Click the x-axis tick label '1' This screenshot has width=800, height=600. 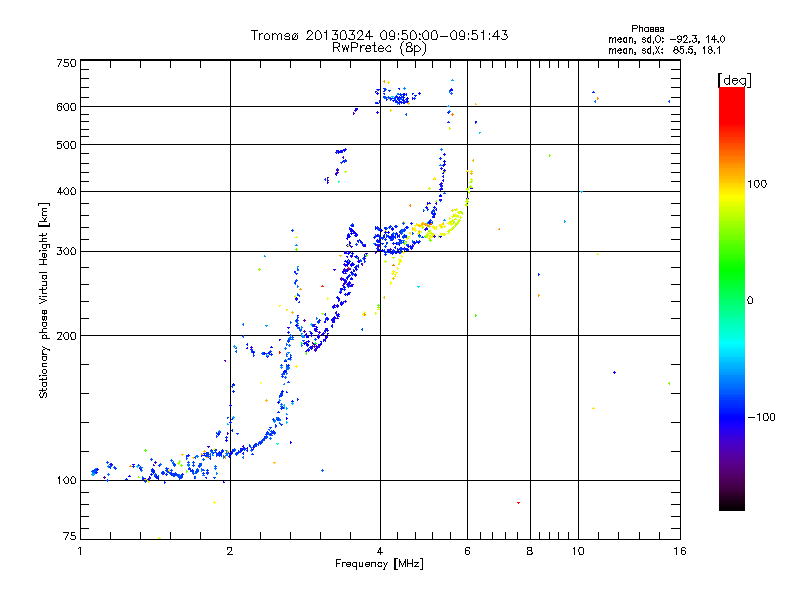coord(80,552)
